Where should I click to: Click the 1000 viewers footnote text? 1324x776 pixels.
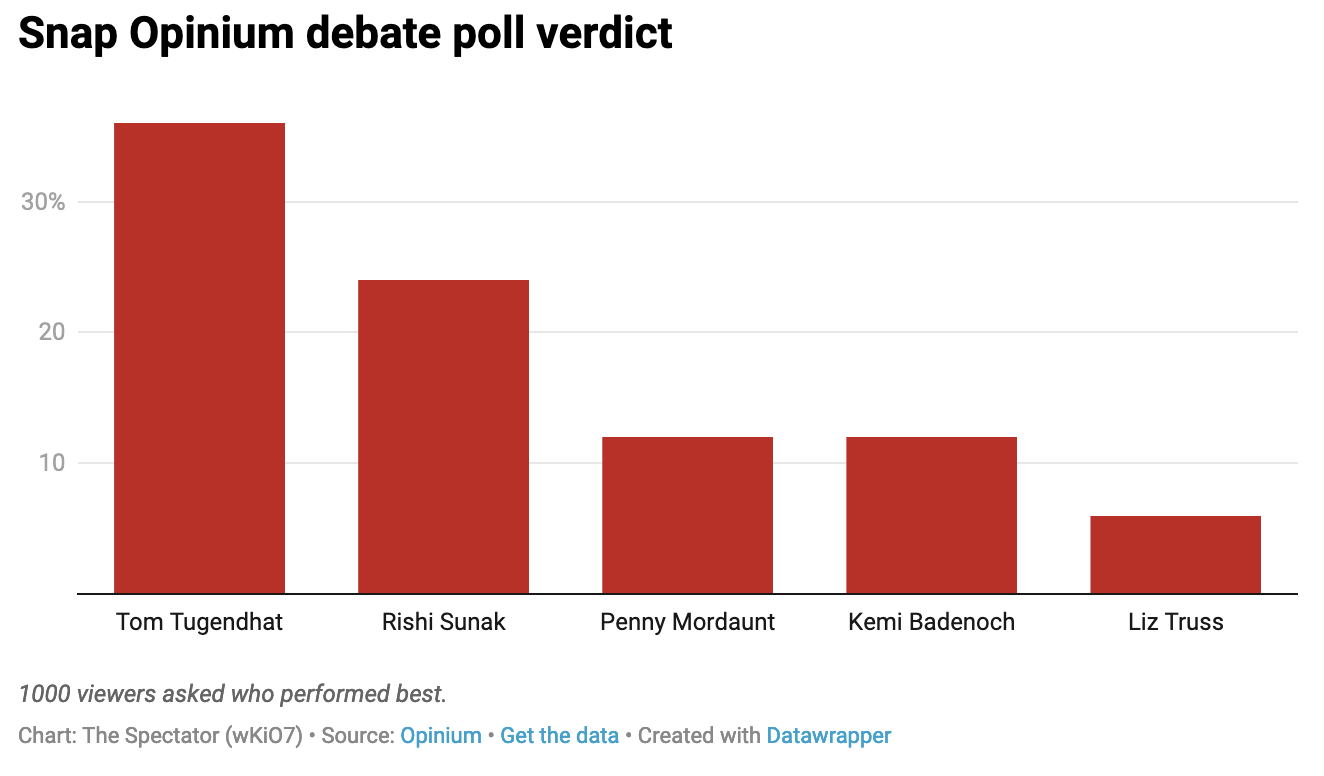(x=232, y=693)
